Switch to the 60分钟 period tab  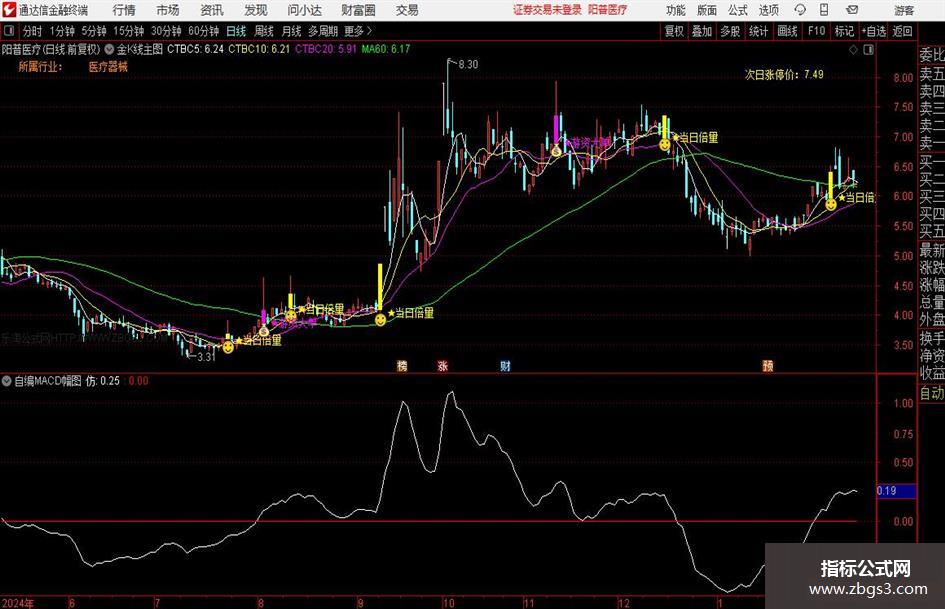tap(203, 31)
